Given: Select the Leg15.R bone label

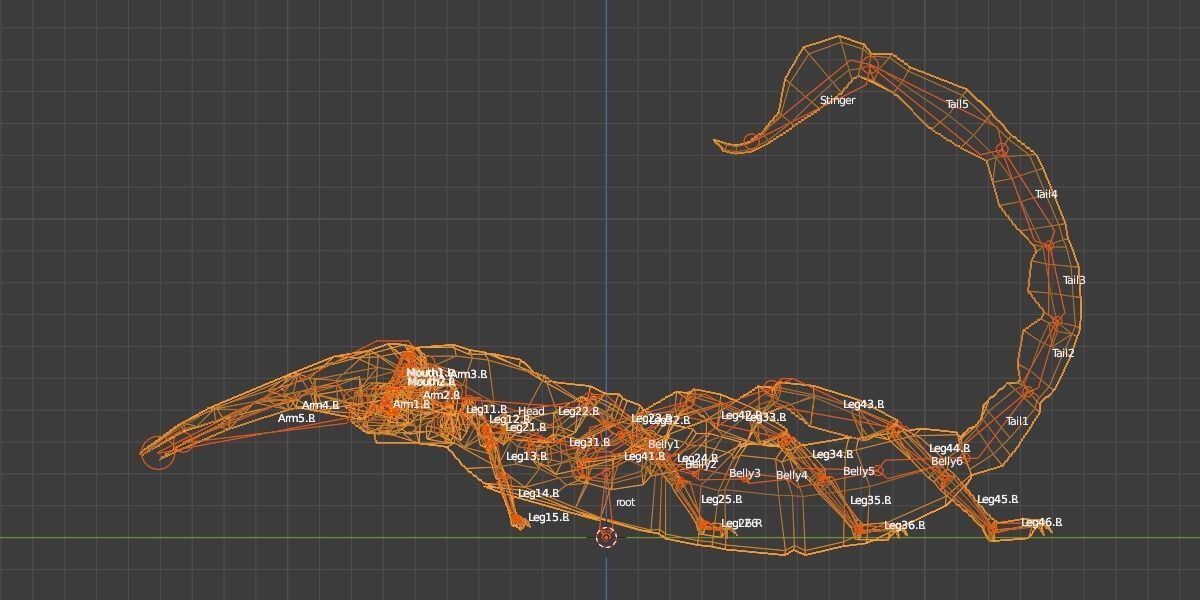Looking at the screenshot, I should click(549, 517).
